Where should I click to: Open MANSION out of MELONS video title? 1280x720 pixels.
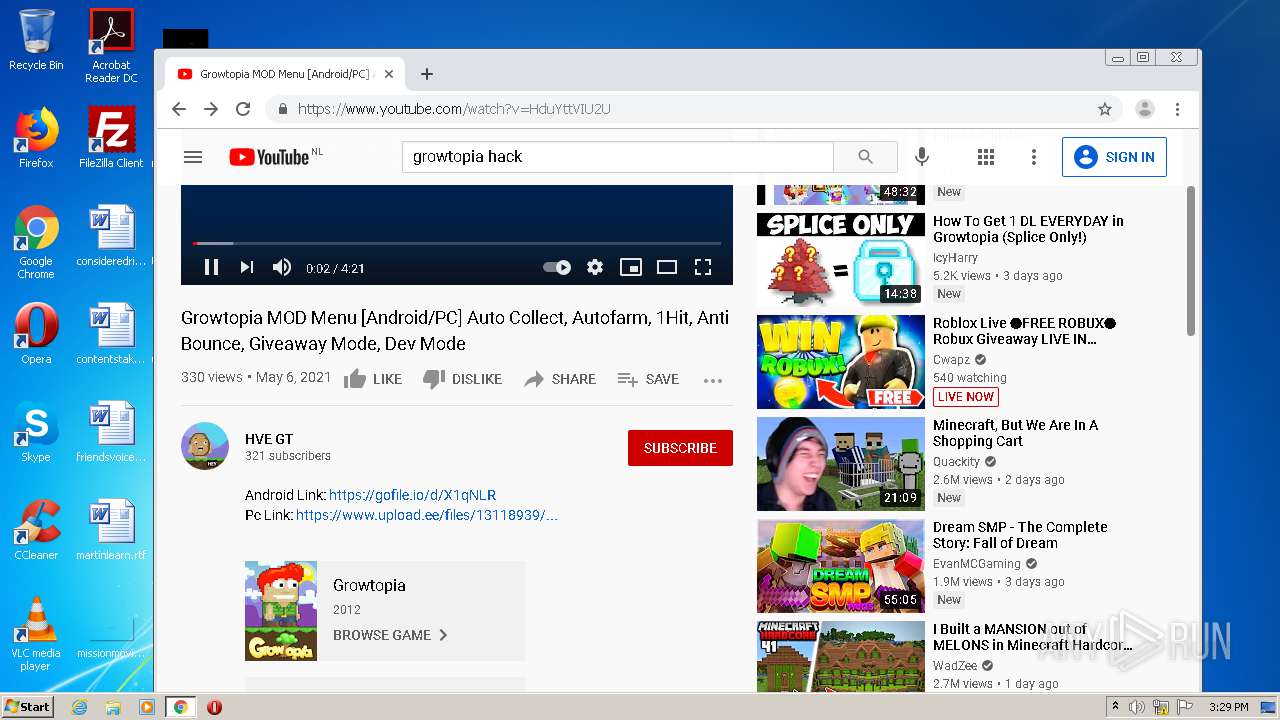(1032, 637)
